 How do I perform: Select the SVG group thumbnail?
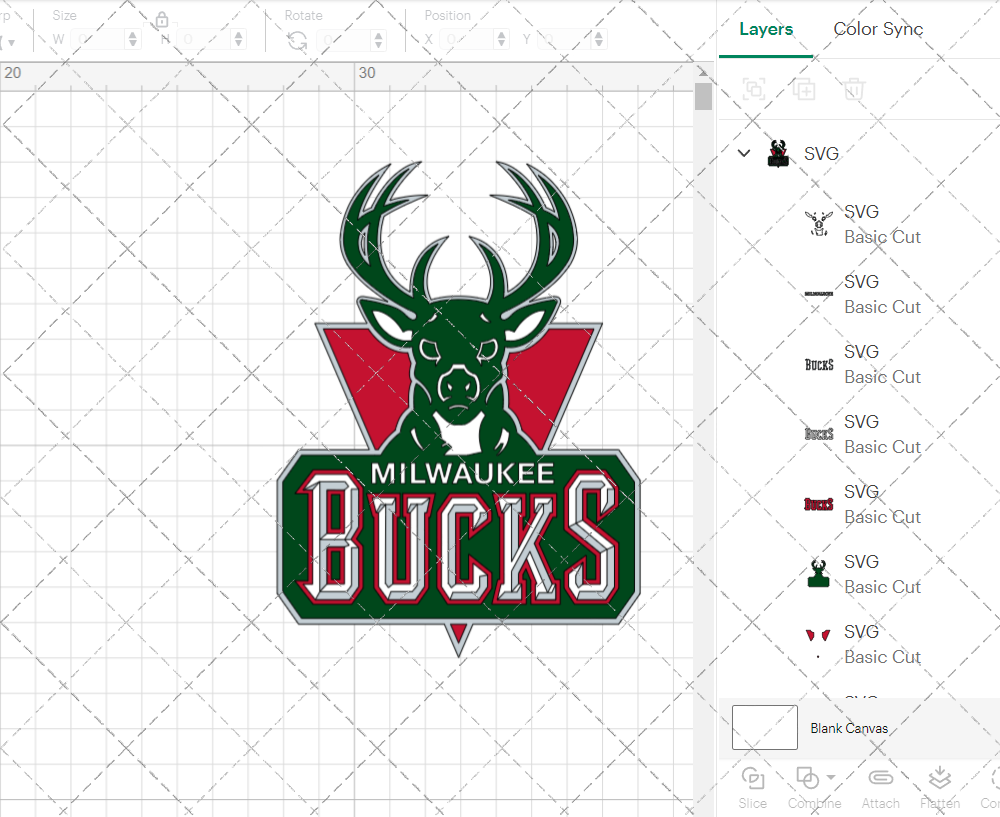click(777, 154)
